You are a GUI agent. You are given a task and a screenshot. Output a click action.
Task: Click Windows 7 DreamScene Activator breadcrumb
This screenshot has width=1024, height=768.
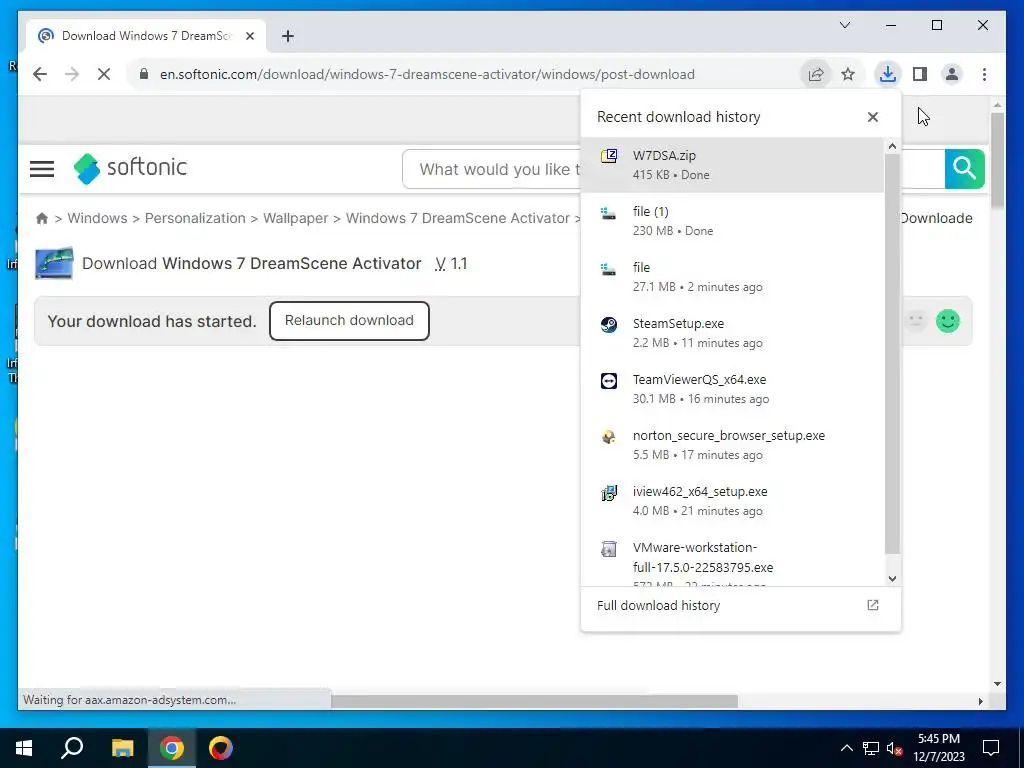(458, 218)
